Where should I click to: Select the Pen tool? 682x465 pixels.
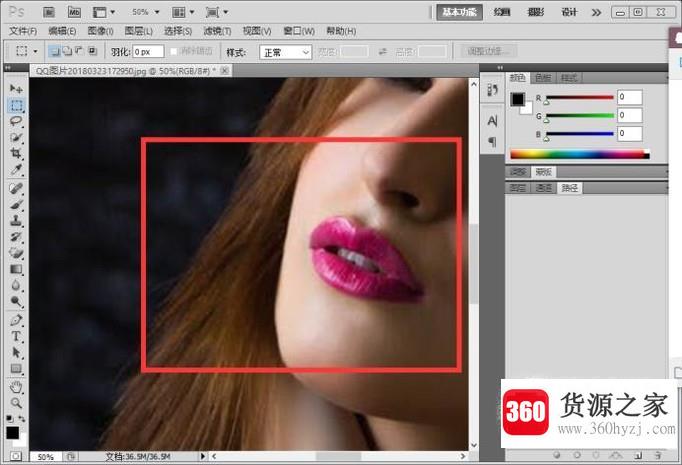pyautogui.click(x=16, y=320)
